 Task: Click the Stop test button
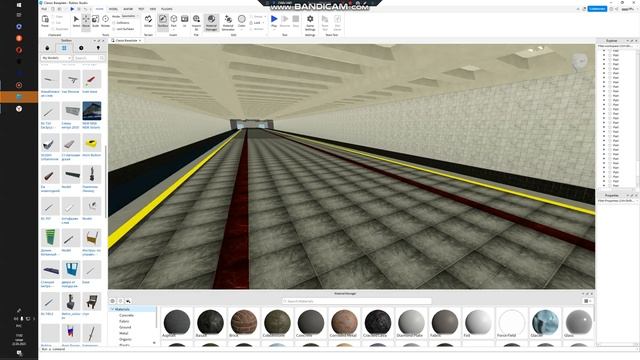(296, 21)
